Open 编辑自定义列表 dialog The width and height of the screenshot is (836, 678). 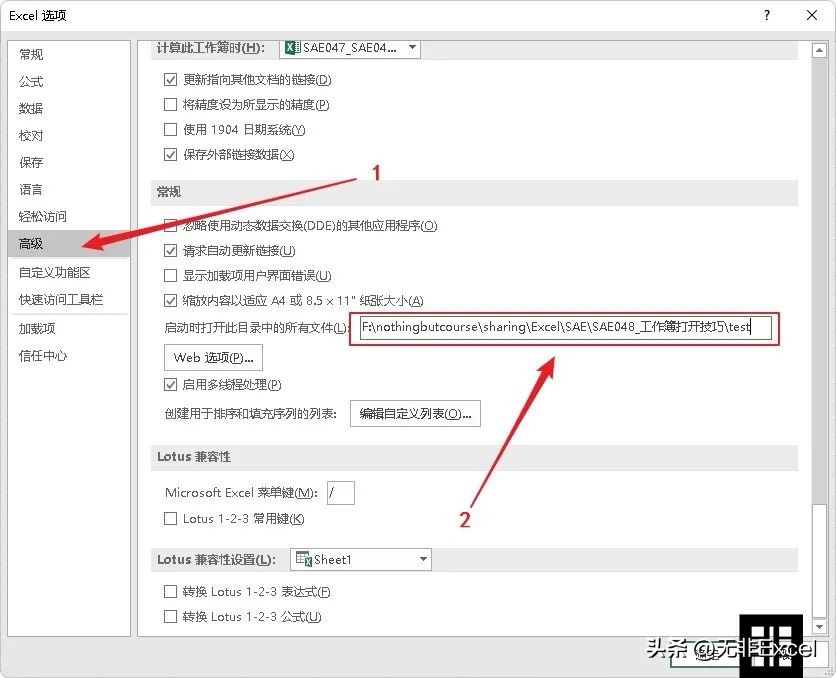coord(415,414)
